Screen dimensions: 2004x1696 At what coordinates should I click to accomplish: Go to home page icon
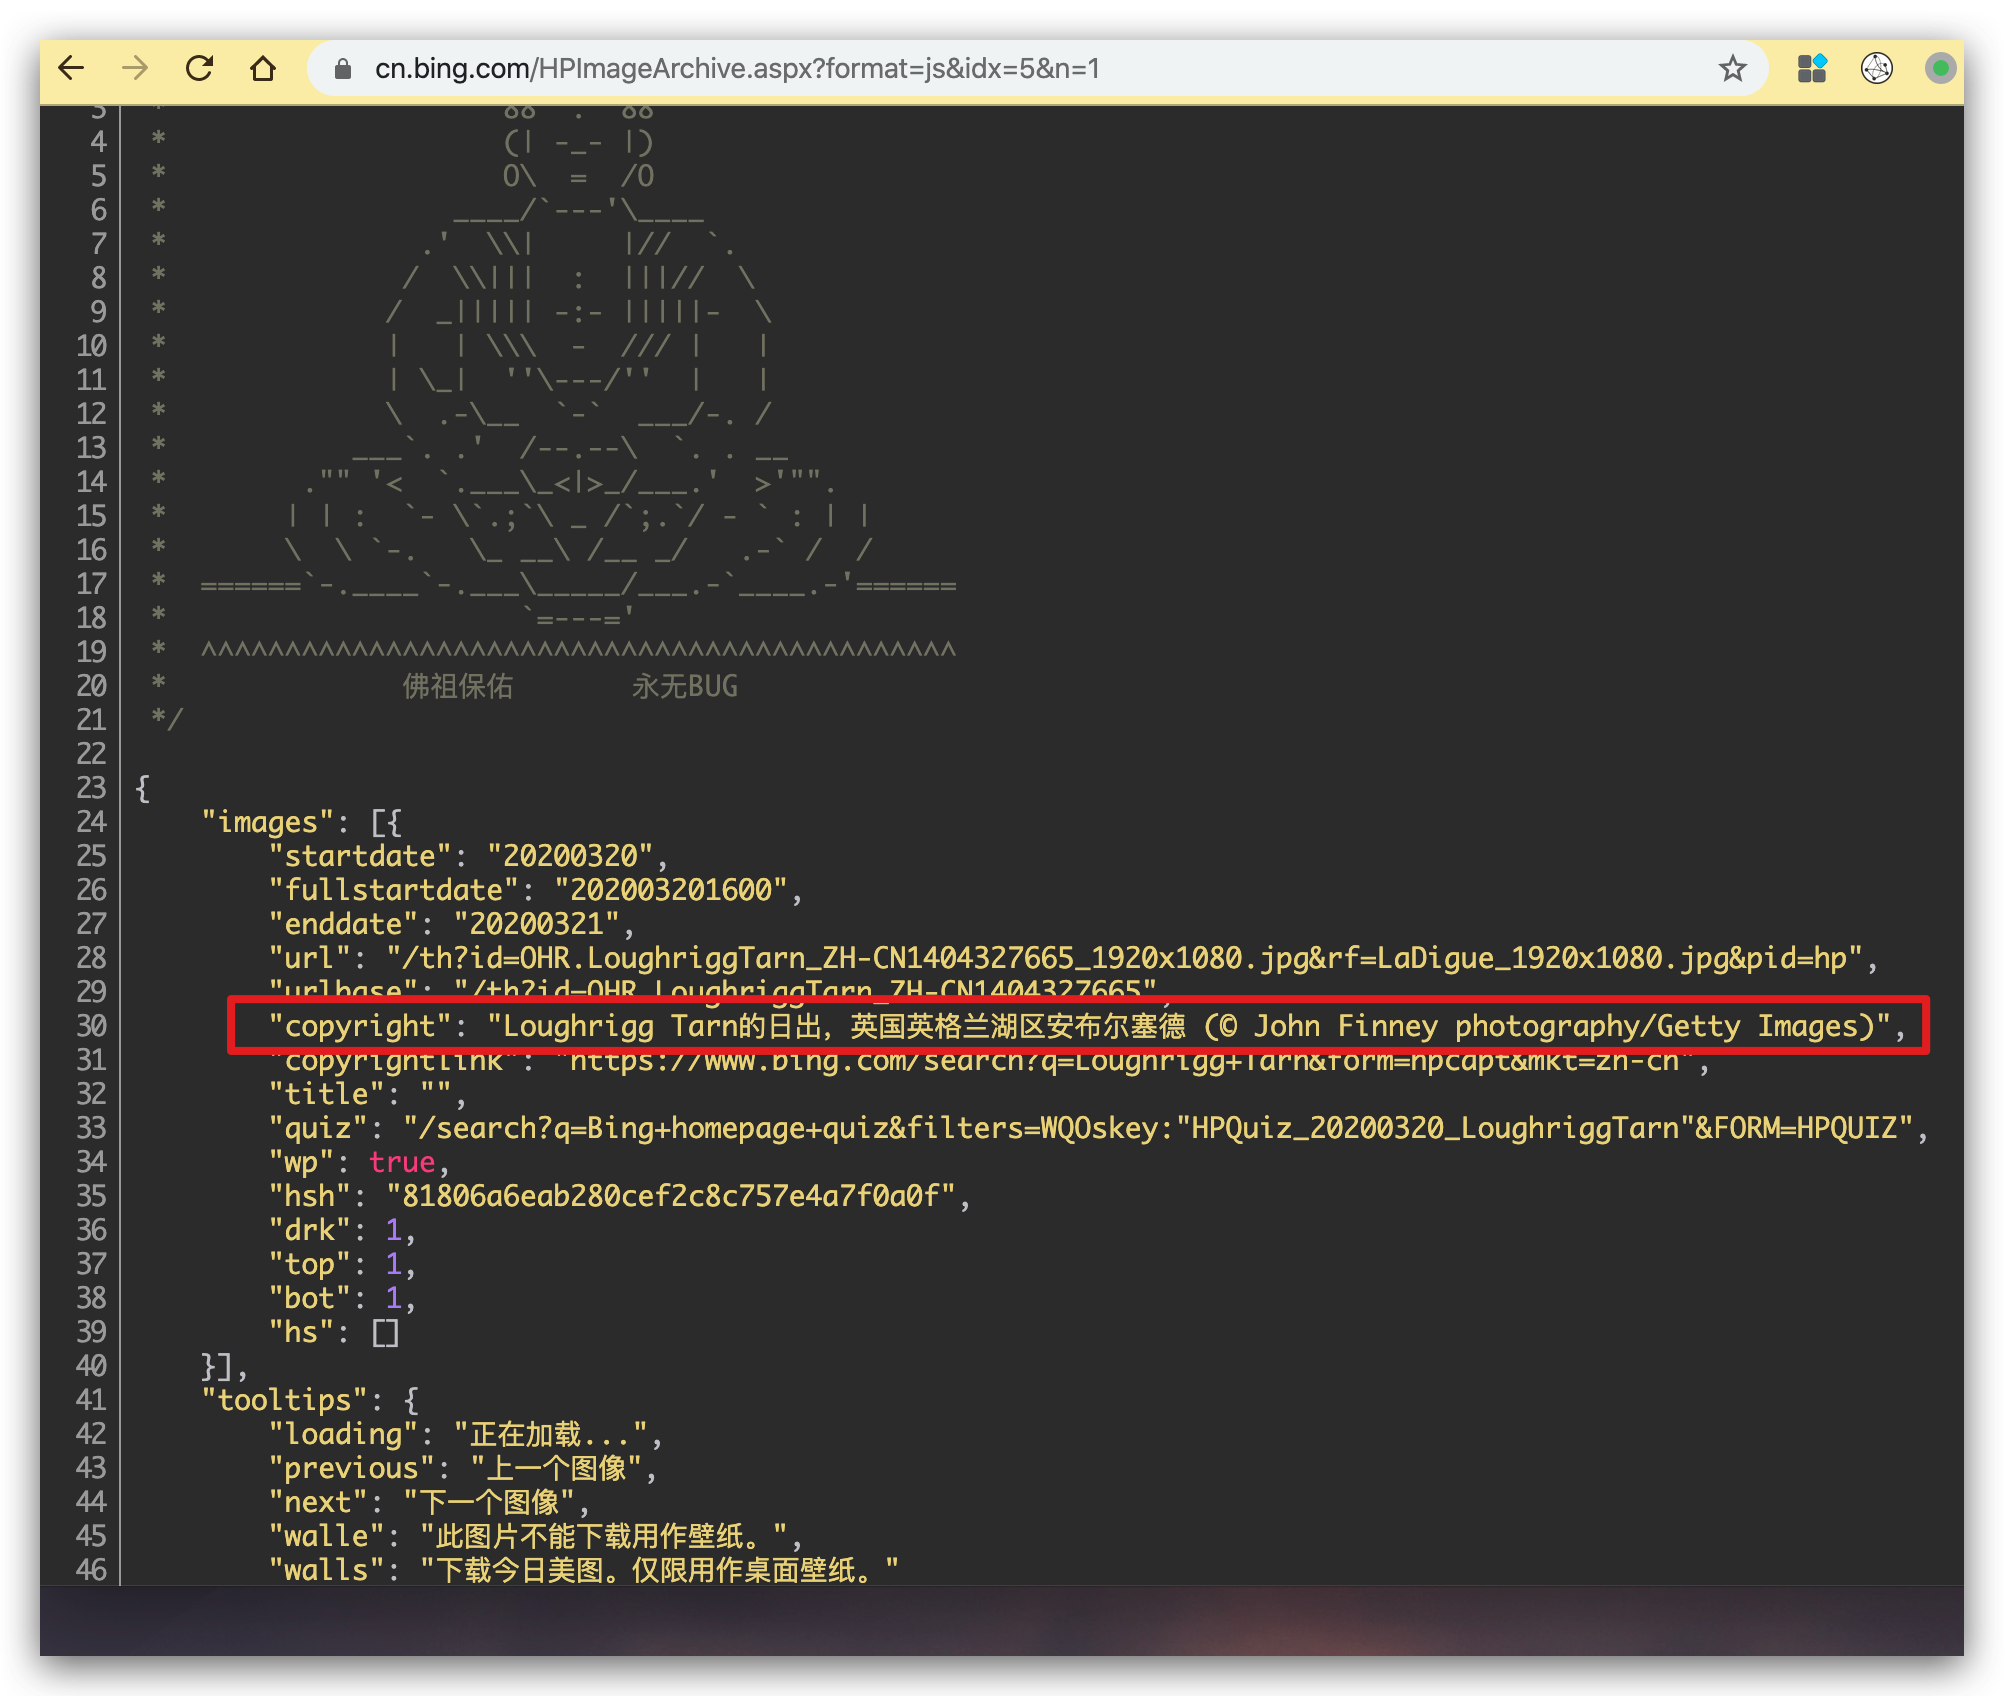[x=263, y=69]
